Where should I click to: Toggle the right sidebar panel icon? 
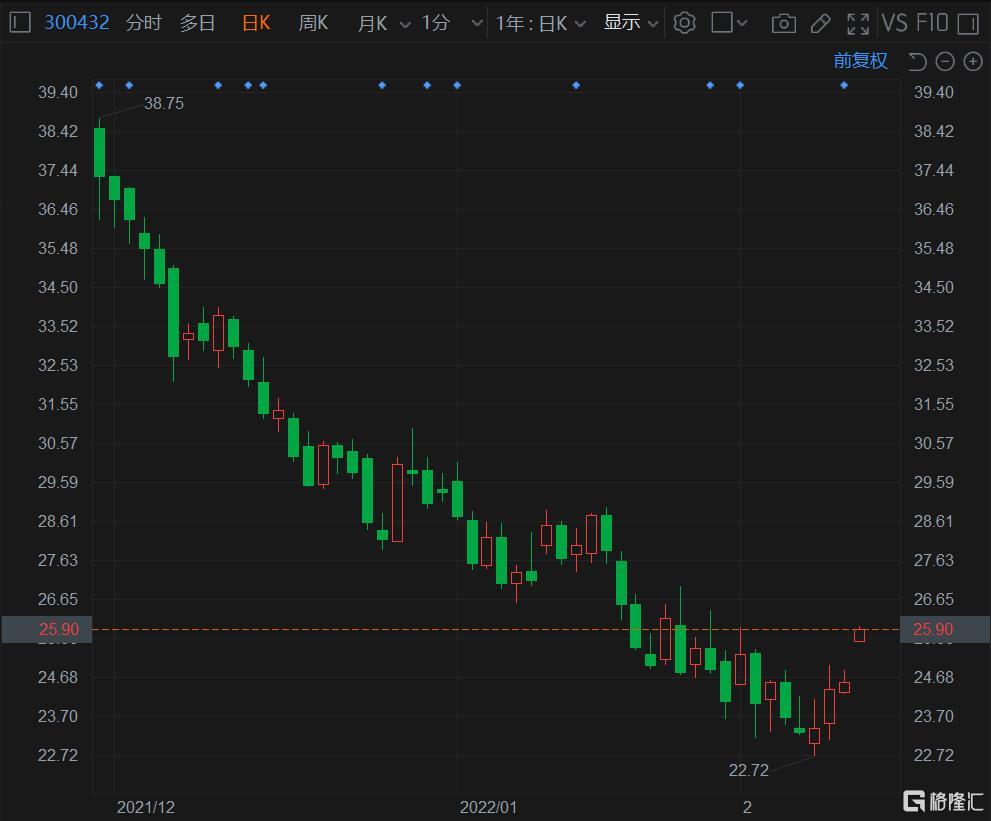pos(968,24)
